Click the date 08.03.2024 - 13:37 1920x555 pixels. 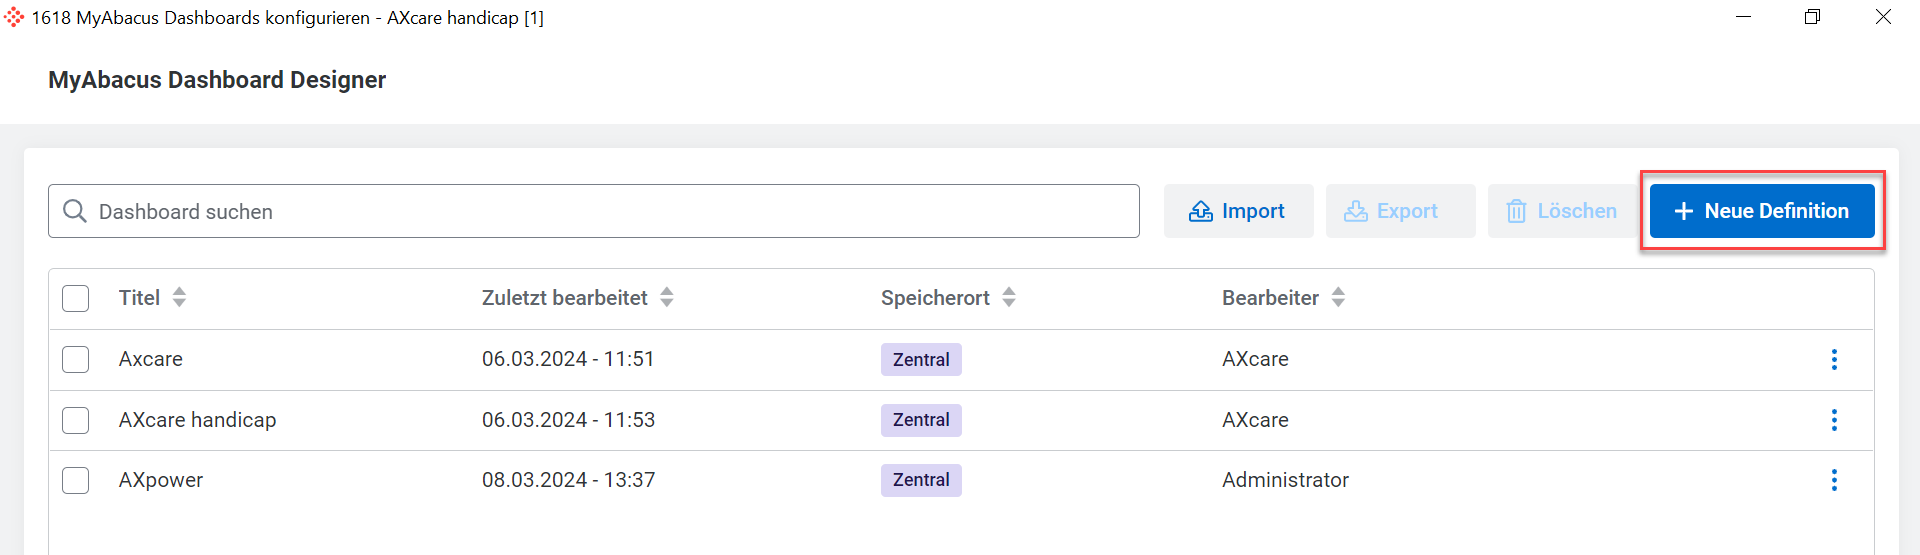[x=568, y=480]
